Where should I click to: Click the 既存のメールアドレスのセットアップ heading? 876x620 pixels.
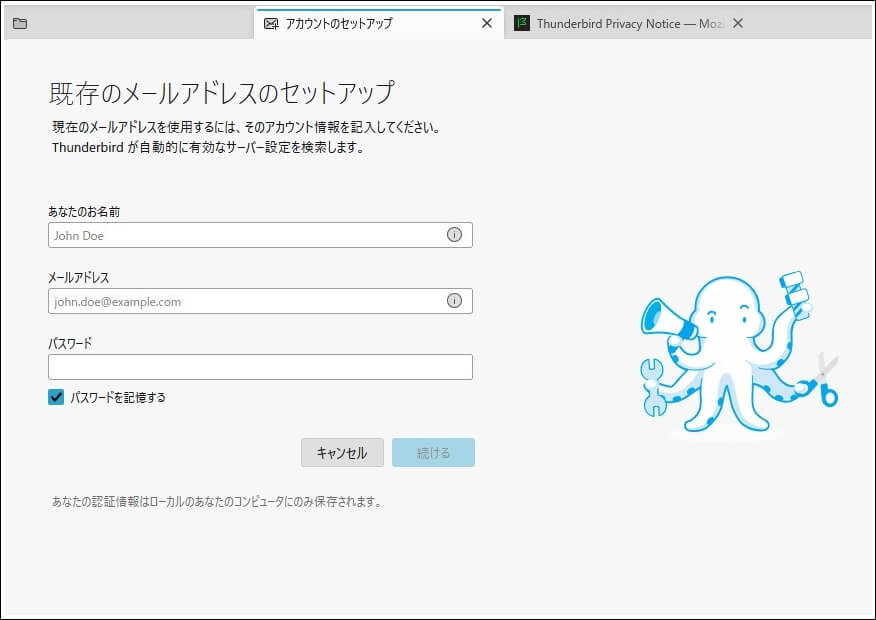pos(222,93)
